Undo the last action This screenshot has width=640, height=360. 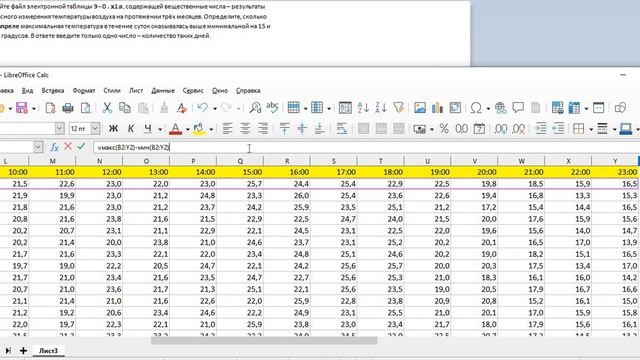[x=202, y=108]
